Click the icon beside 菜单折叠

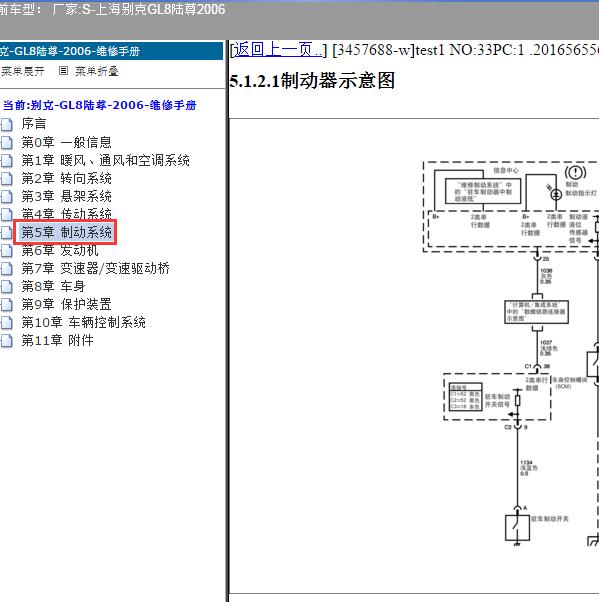tap(63, 71)
